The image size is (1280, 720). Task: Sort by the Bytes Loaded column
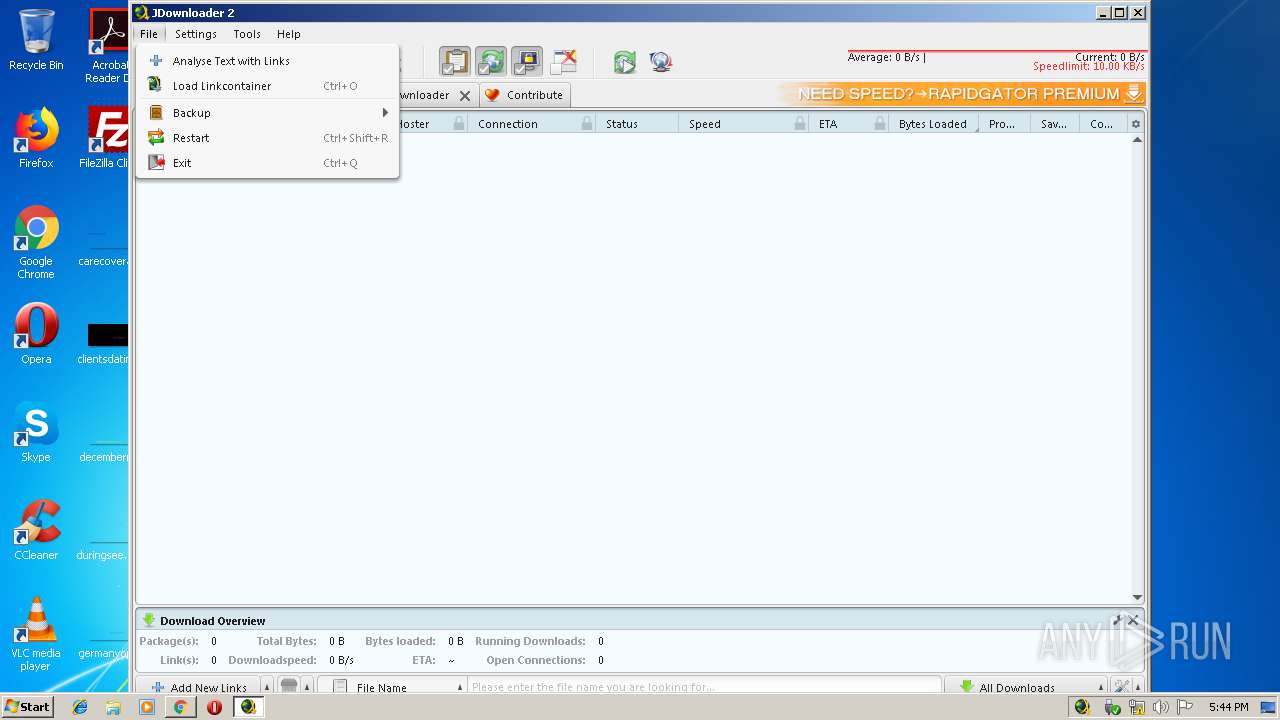tap(933, 124)
